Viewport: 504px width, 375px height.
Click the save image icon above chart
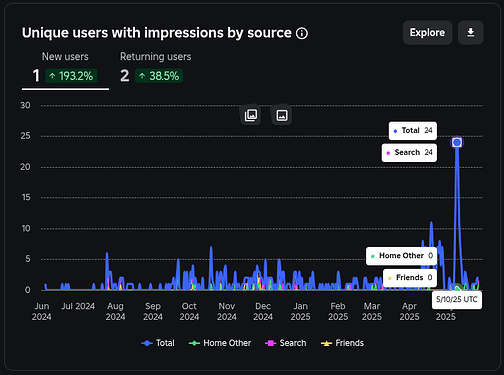point(282,115)
